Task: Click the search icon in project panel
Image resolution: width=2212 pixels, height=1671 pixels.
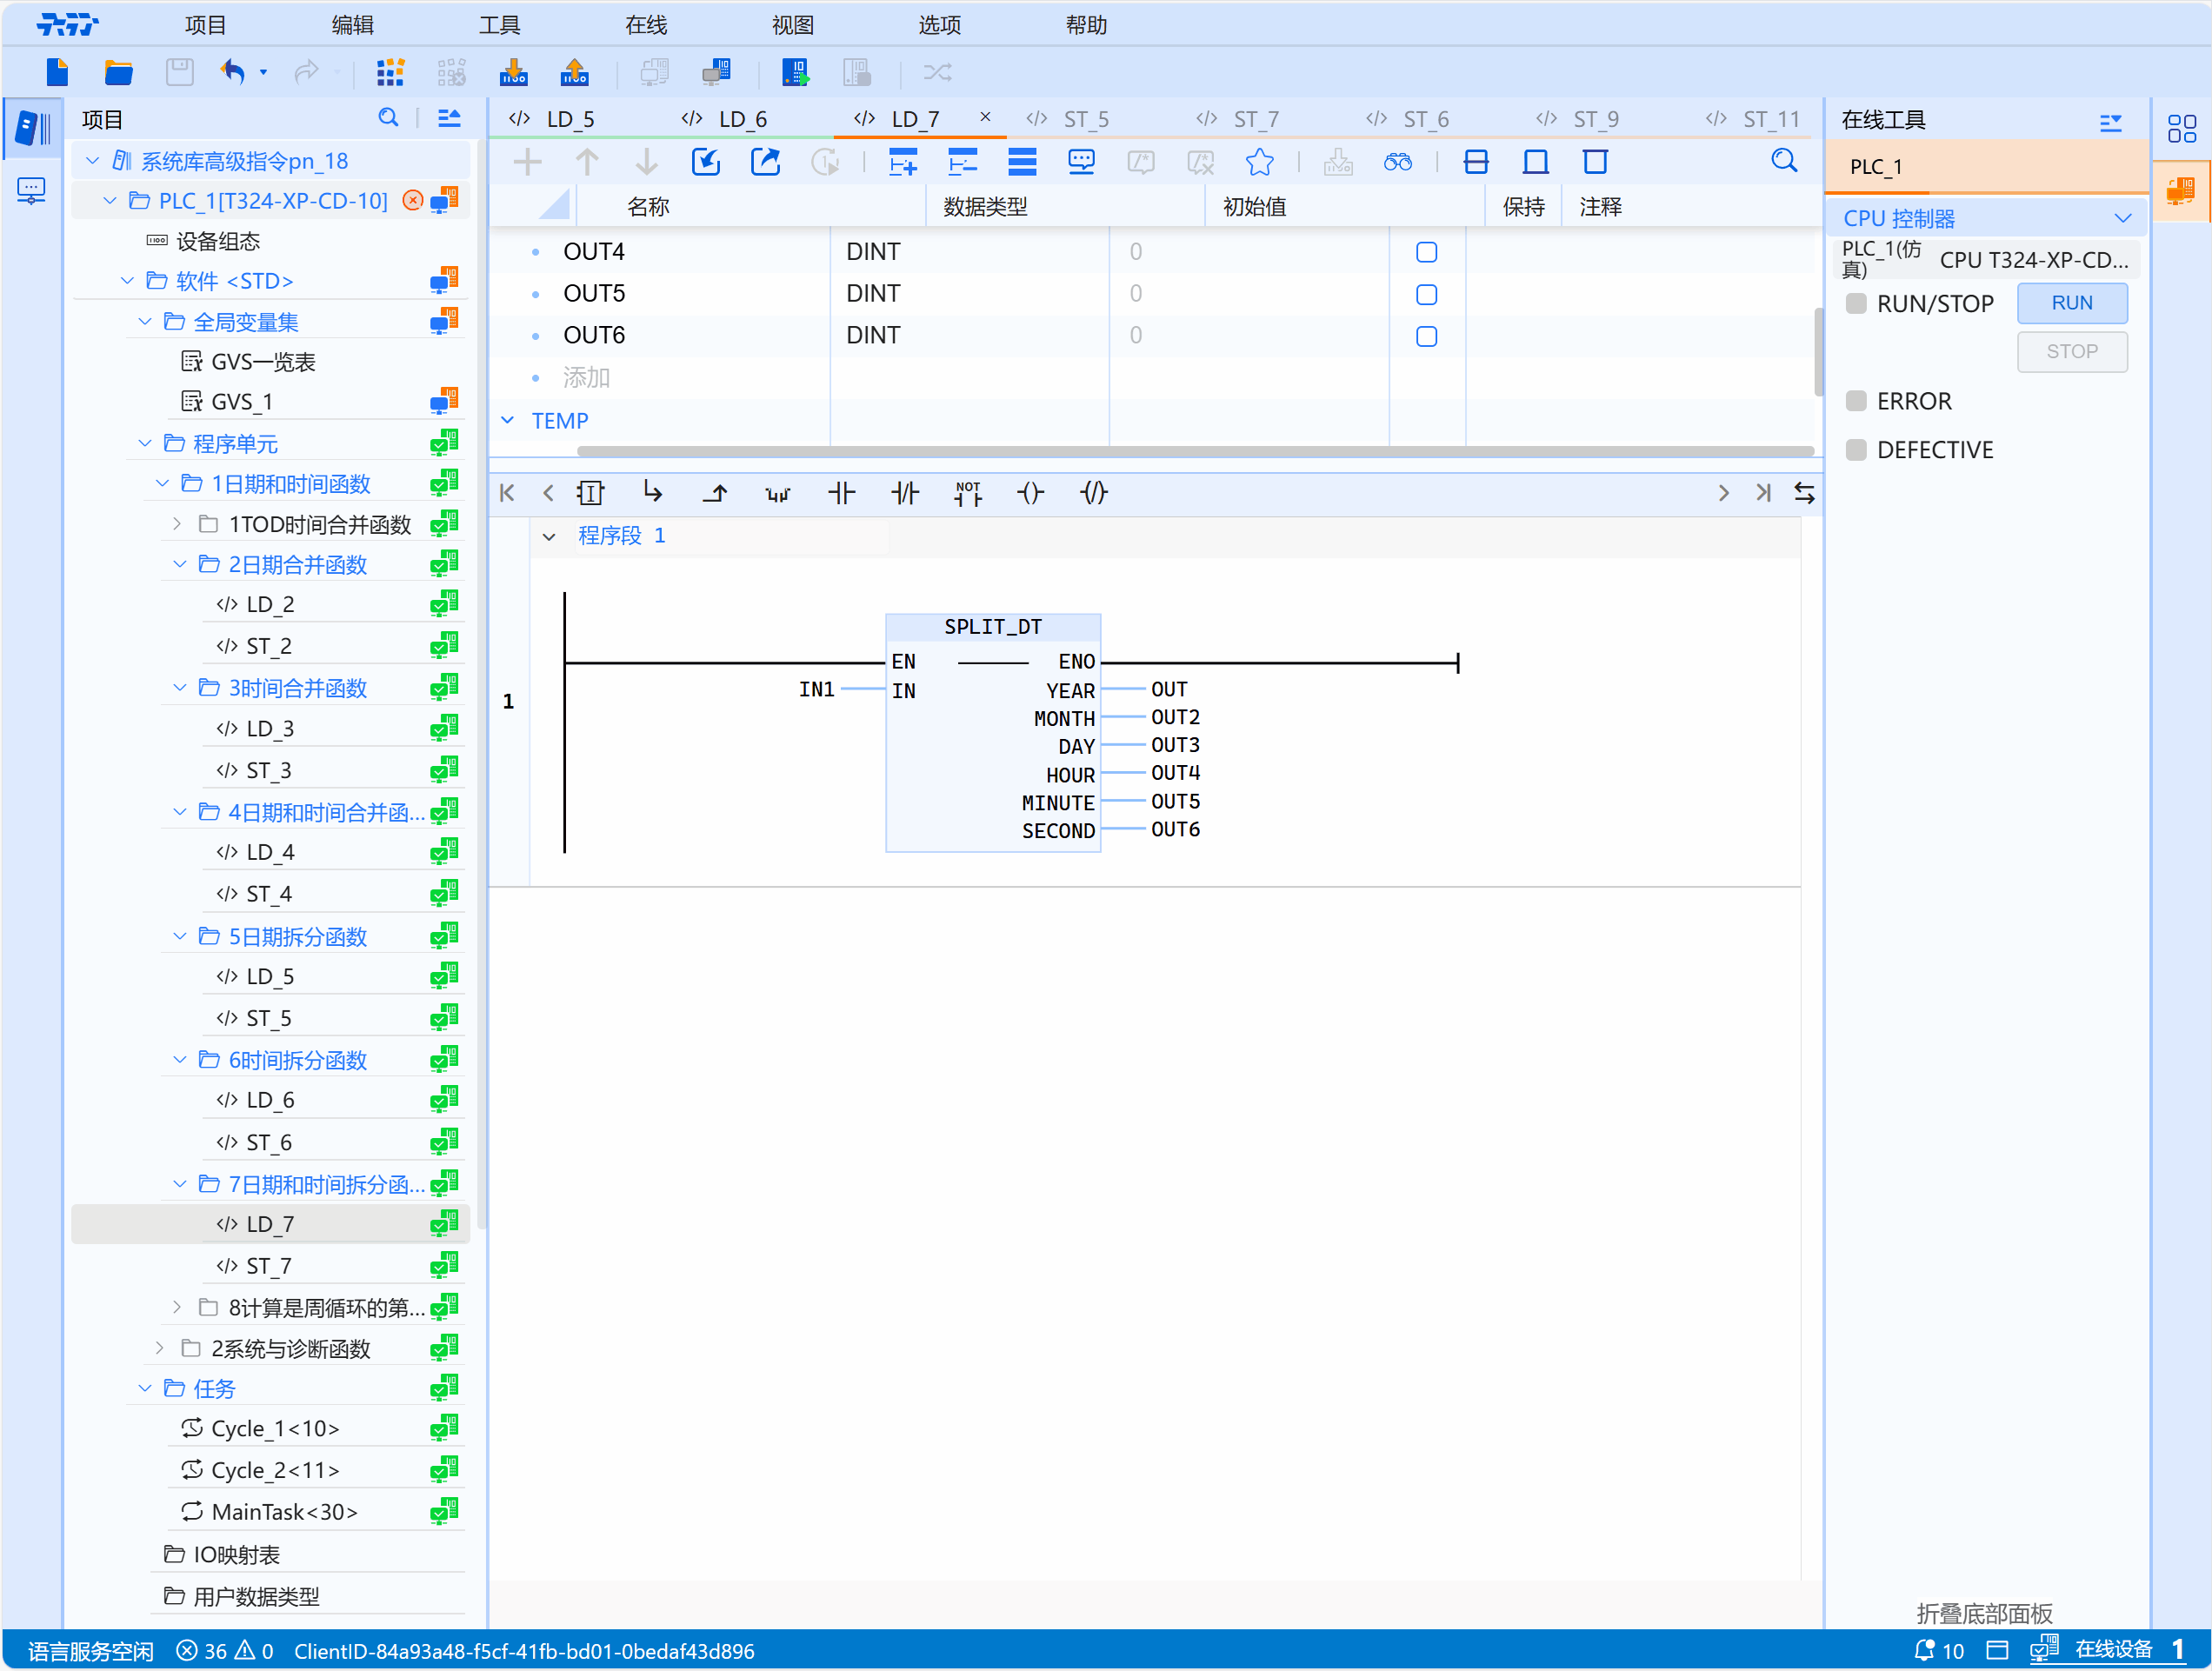Action: [x=388, y=118]
